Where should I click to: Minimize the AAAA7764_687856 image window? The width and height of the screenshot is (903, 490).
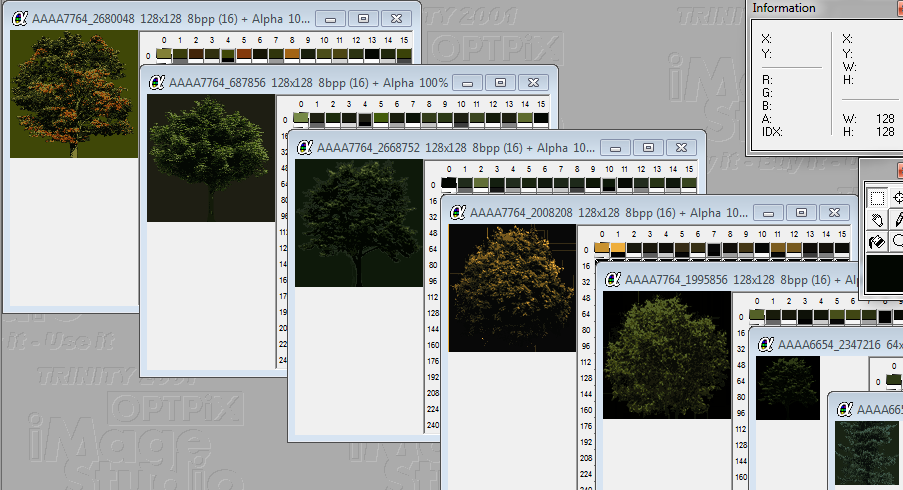[x=471, y=82]
